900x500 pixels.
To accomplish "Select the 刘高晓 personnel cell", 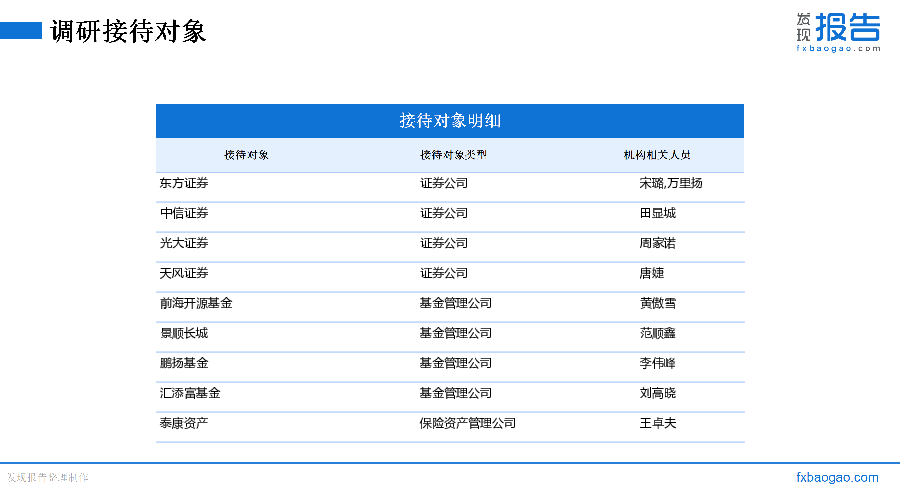I will tap(658, 393).
